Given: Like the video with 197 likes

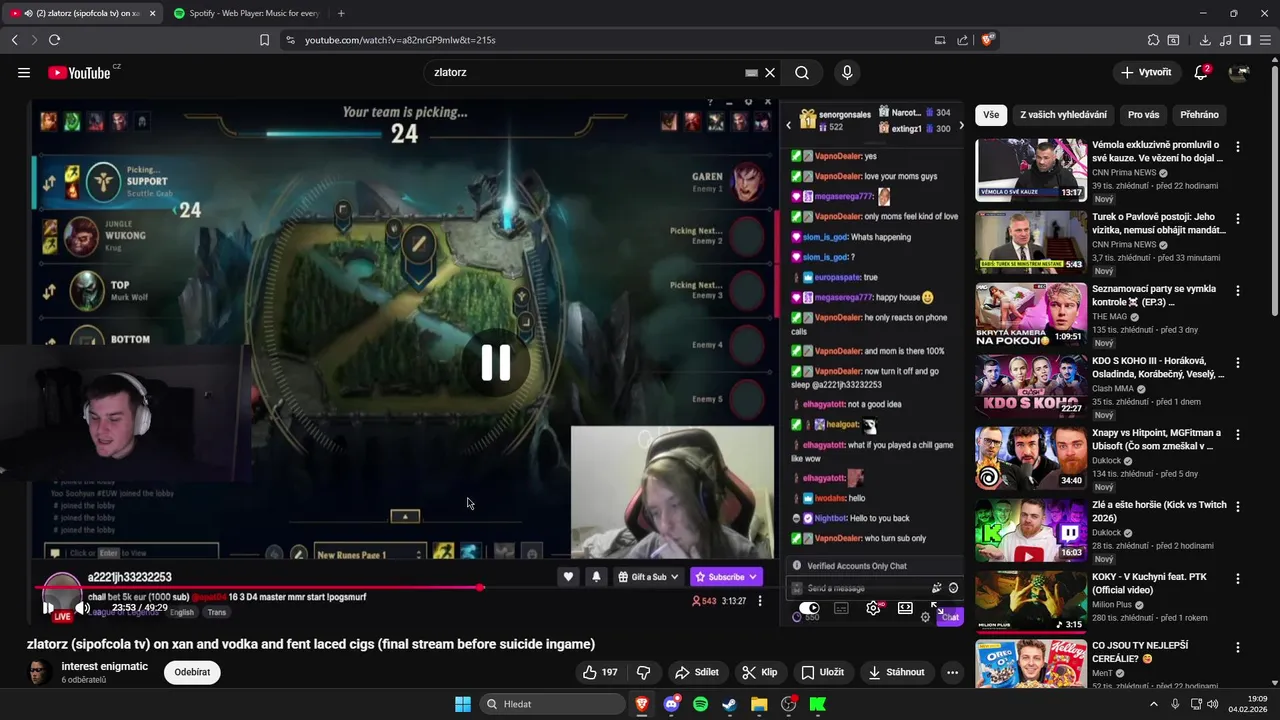Looking at the screenshot, I should pyautogui.click(x=601, y=672).
